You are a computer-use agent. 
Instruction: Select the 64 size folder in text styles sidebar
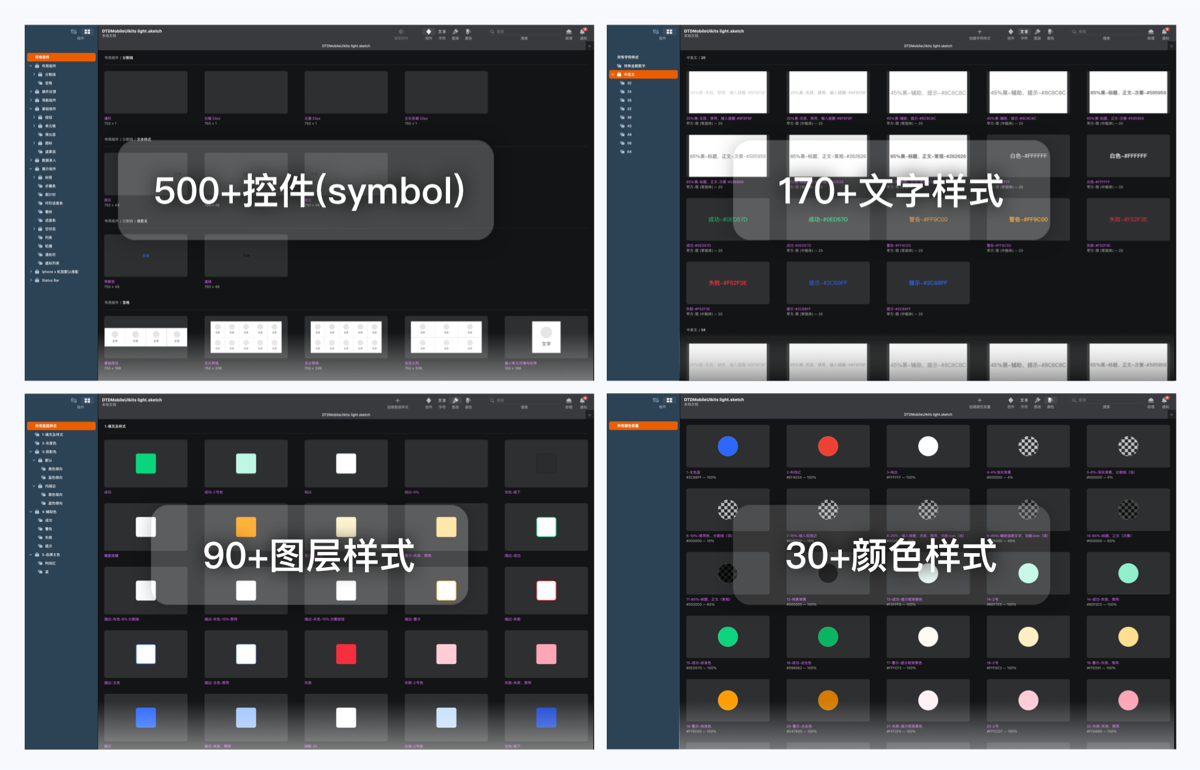[x=628, y=152]
